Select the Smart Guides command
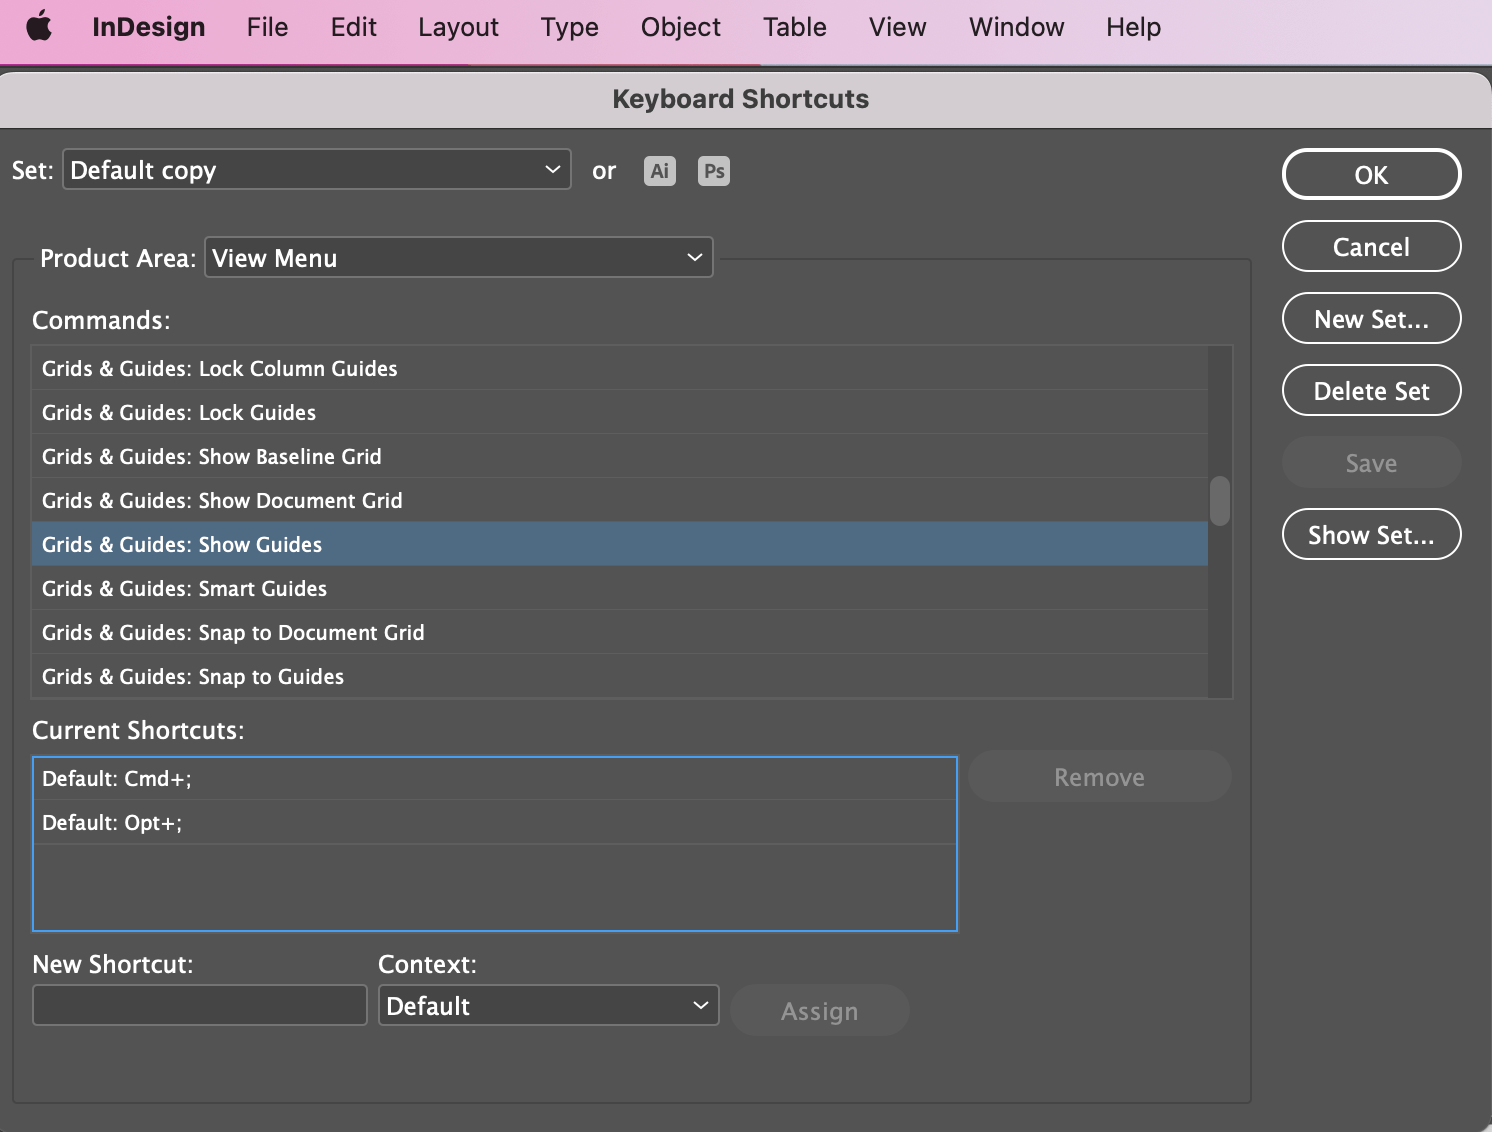 (x=184, y=588)
